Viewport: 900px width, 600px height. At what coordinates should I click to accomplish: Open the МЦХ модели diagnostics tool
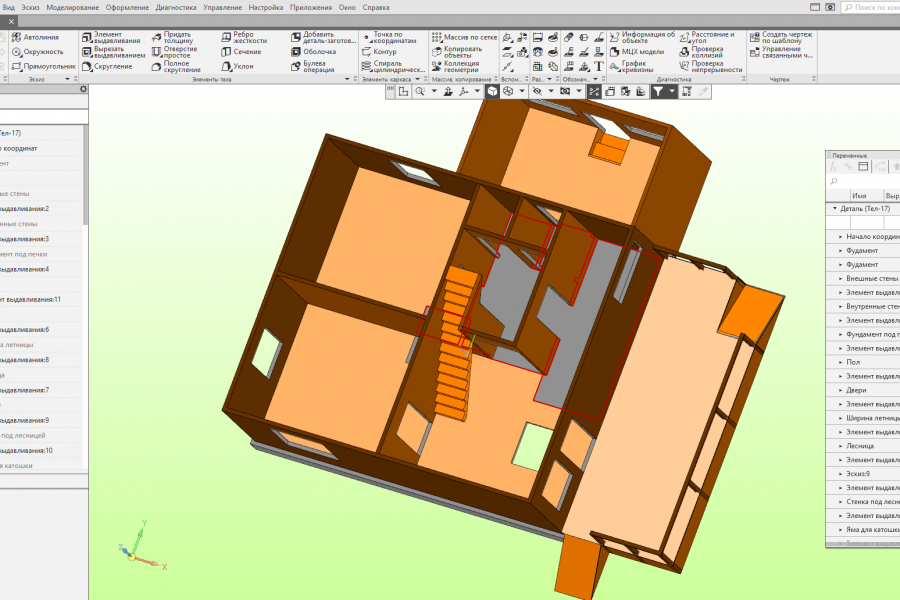(x=637, y=52)
